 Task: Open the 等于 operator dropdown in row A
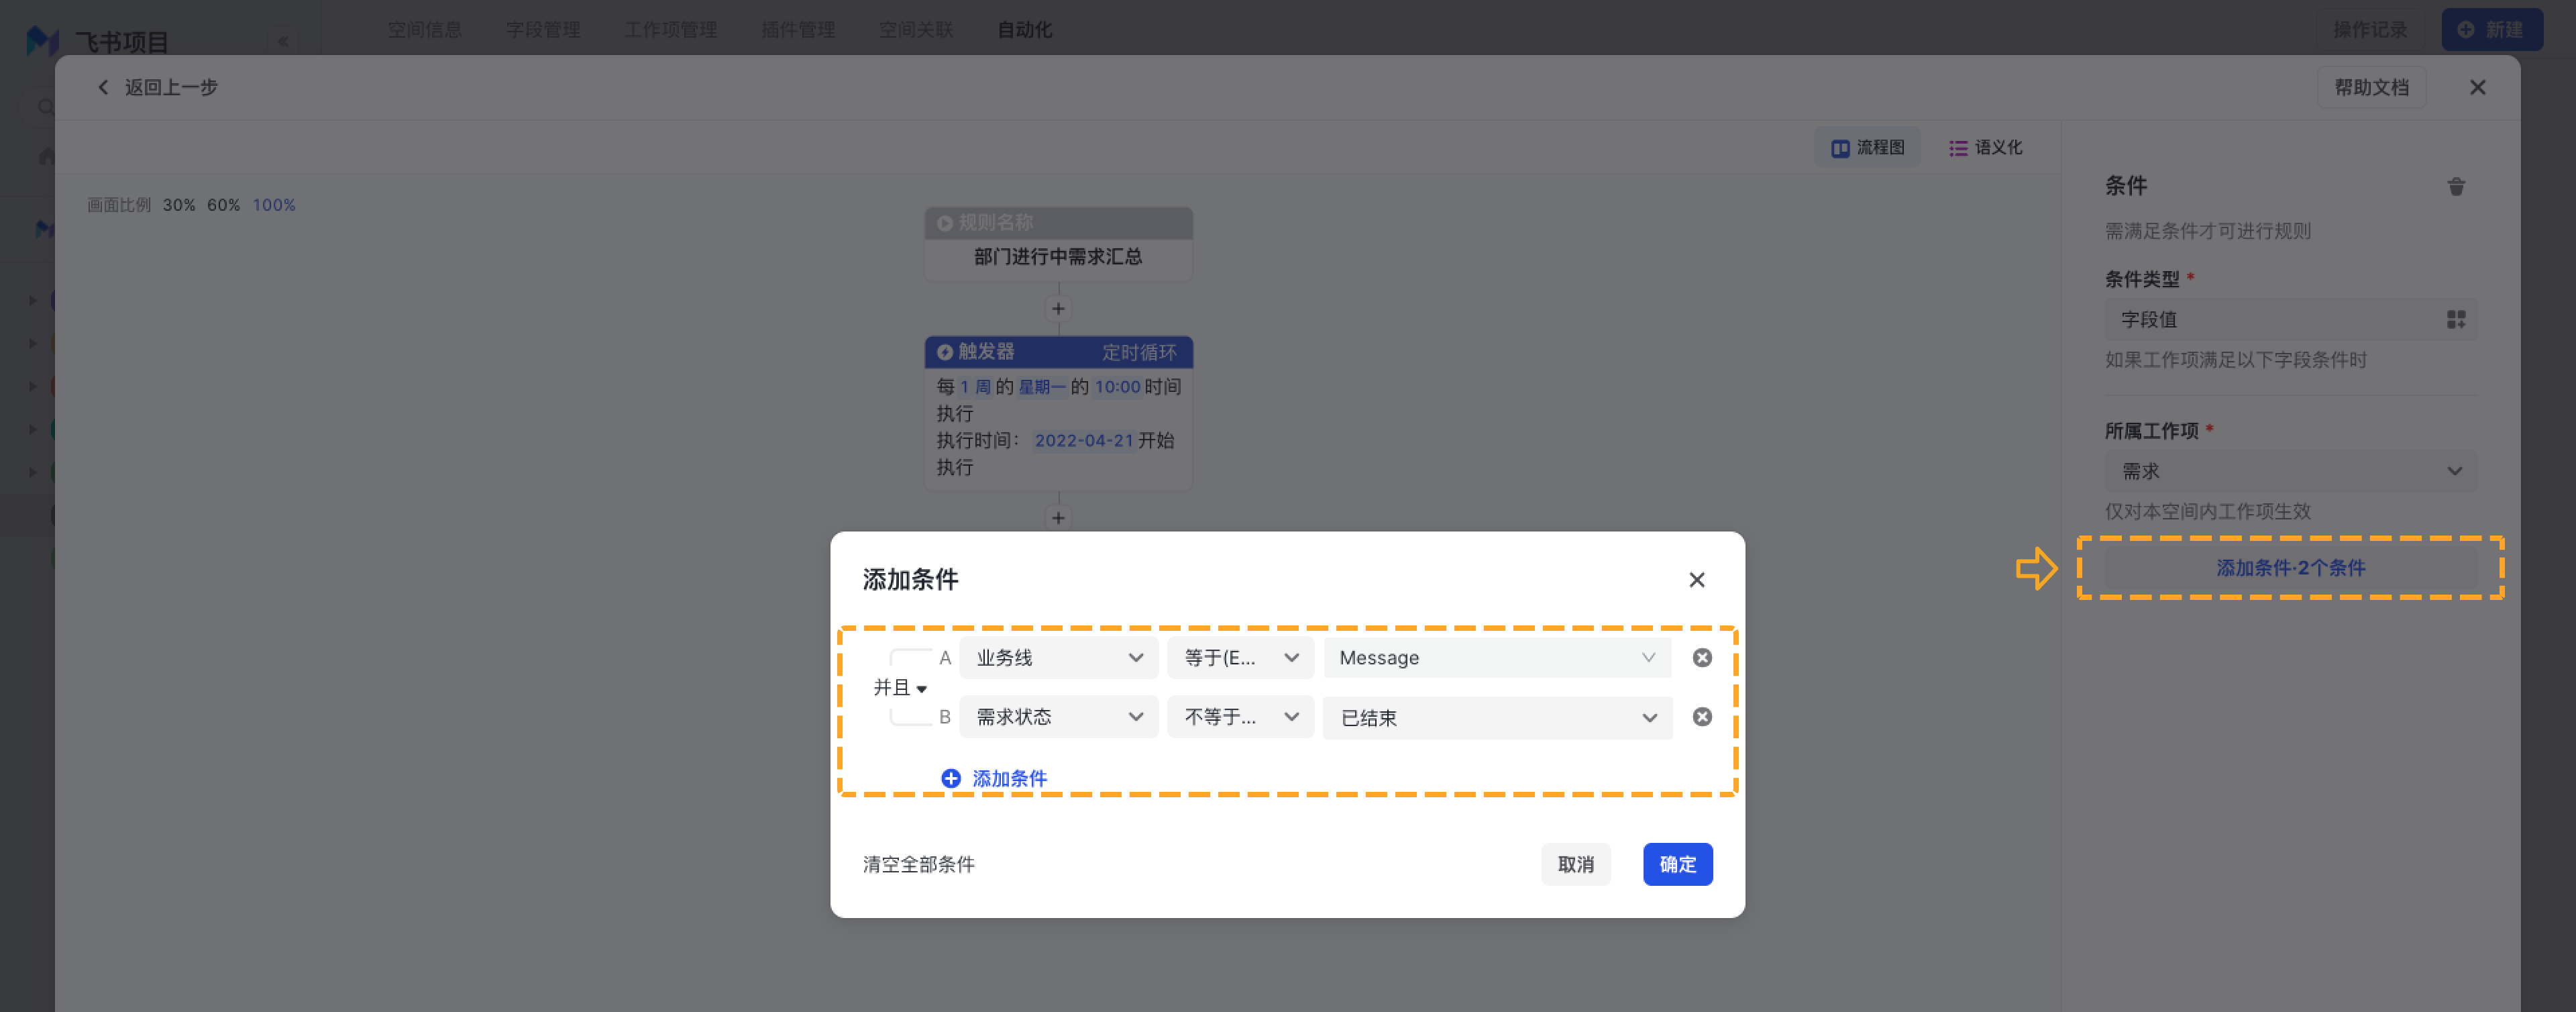coord(1240,657)
